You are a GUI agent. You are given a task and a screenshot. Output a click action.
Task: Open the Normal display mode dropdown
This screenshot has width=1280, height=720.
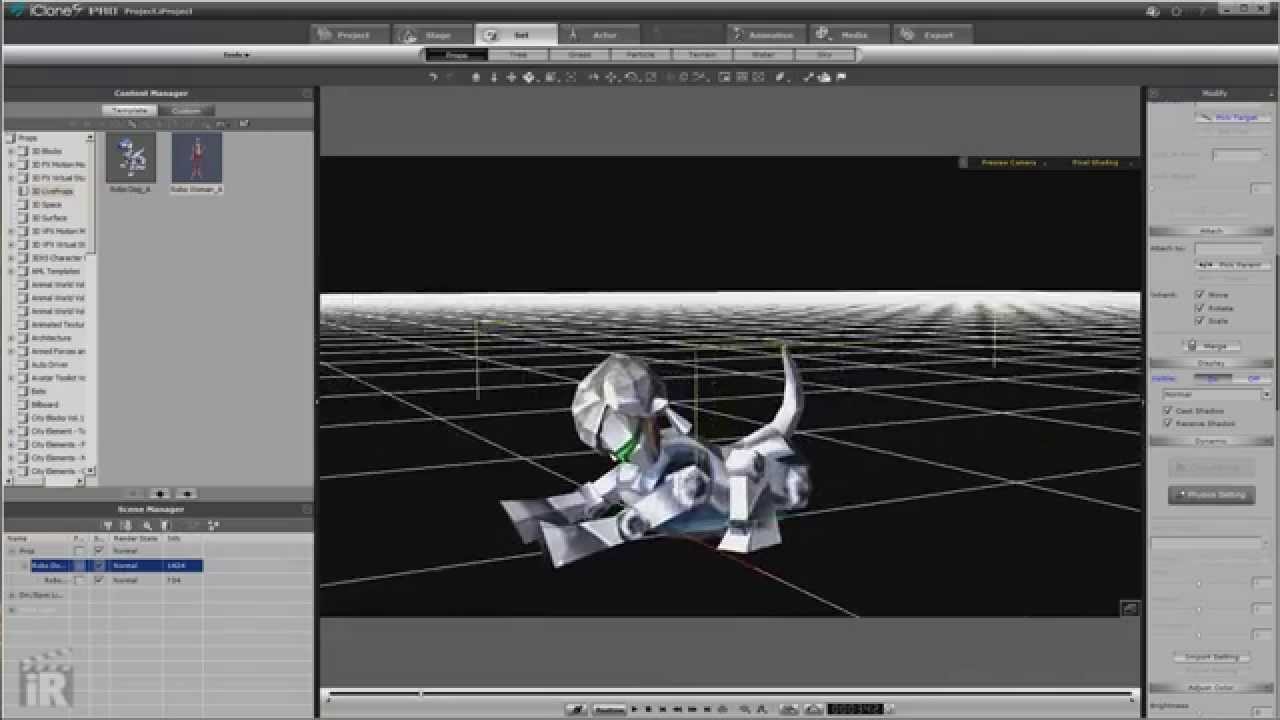(1216, 395)
